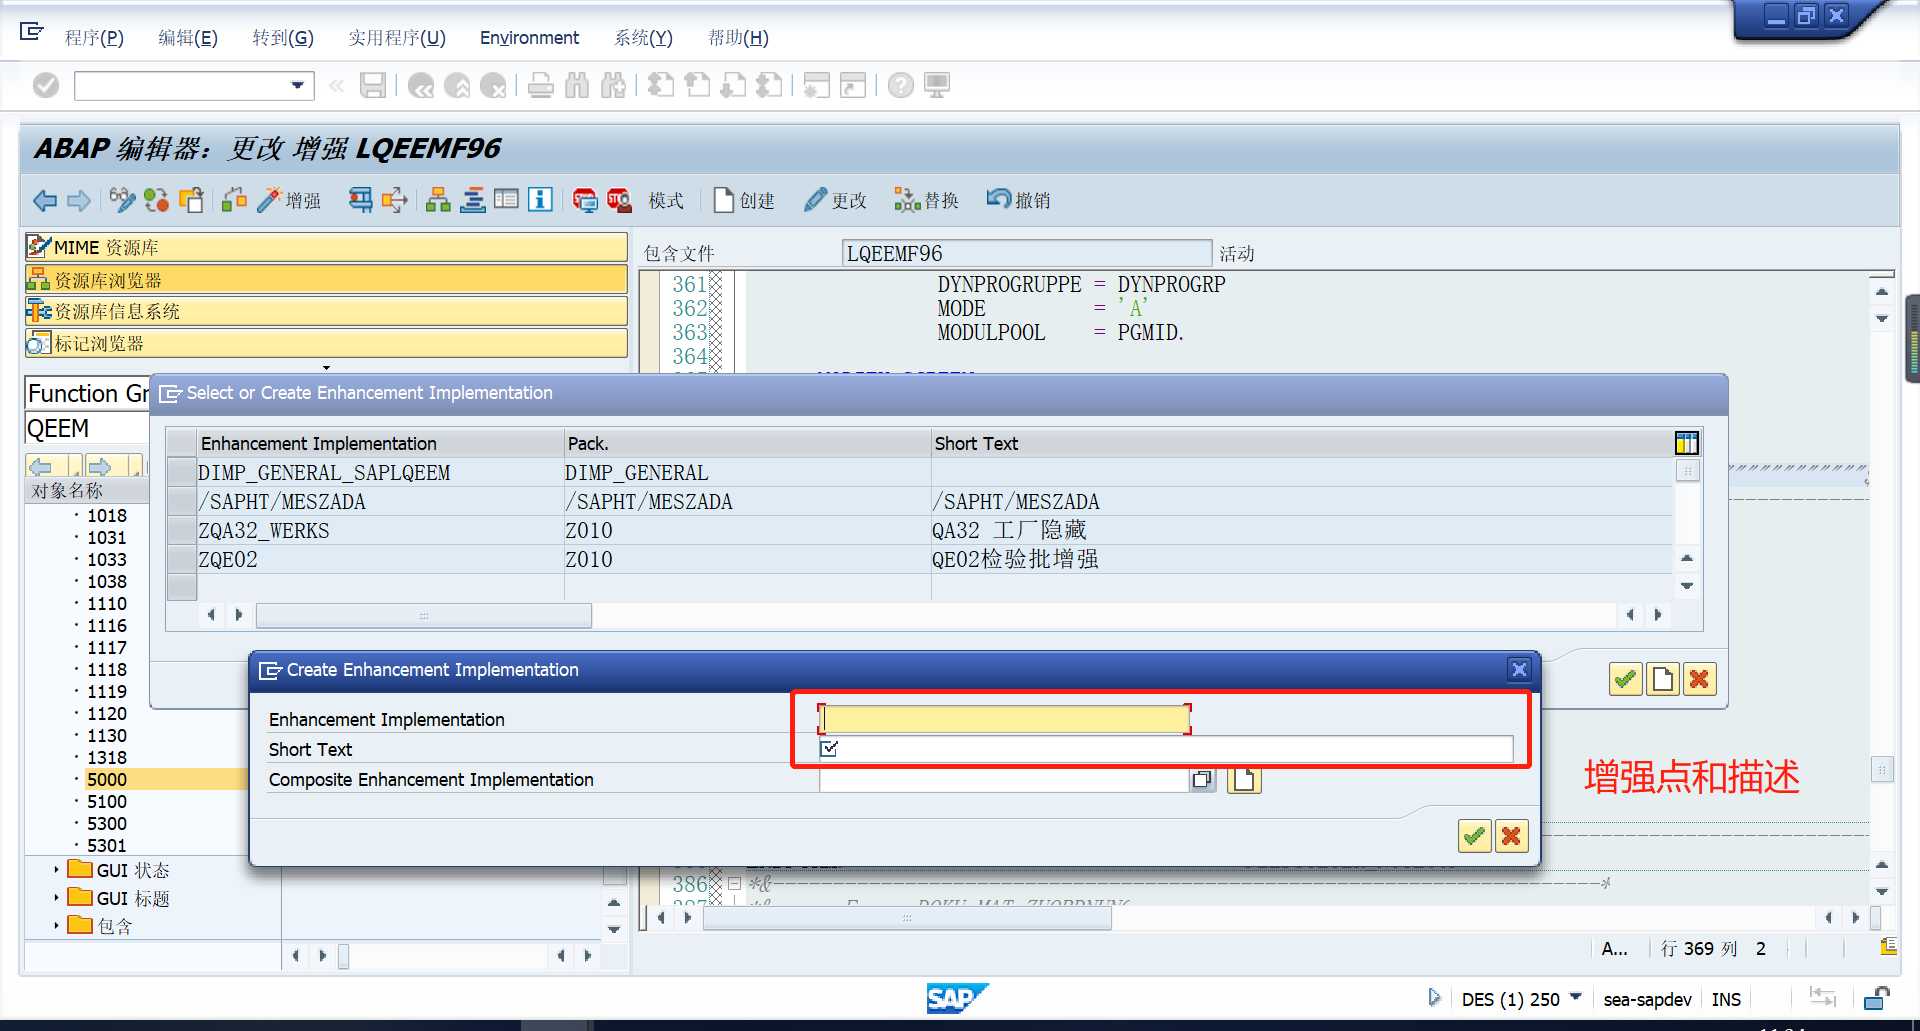This screenshot has width=1920, height=1031.
Task: Select row marker for DIMP_GENERAL_SAPLQEEM
Action: (x=181, y=472)
